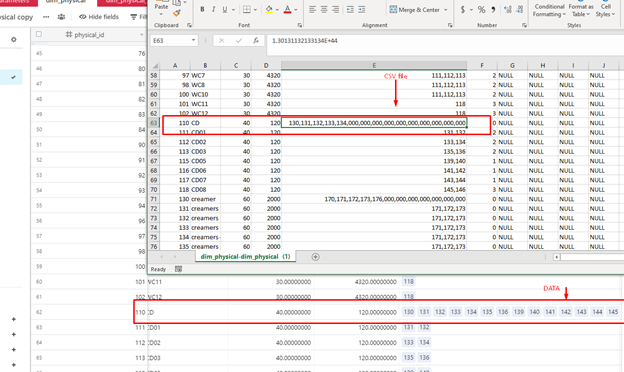This screenshot has width=624, height=372.
Task: Open accounting format dropdown arrow
Action: click(x=471, y=10)
